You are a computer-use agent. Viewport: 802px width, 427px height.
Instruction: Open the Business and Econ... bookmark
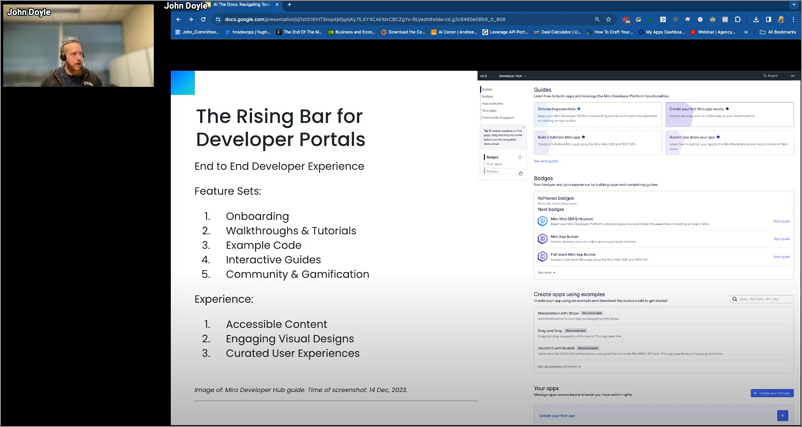[352, 32]
